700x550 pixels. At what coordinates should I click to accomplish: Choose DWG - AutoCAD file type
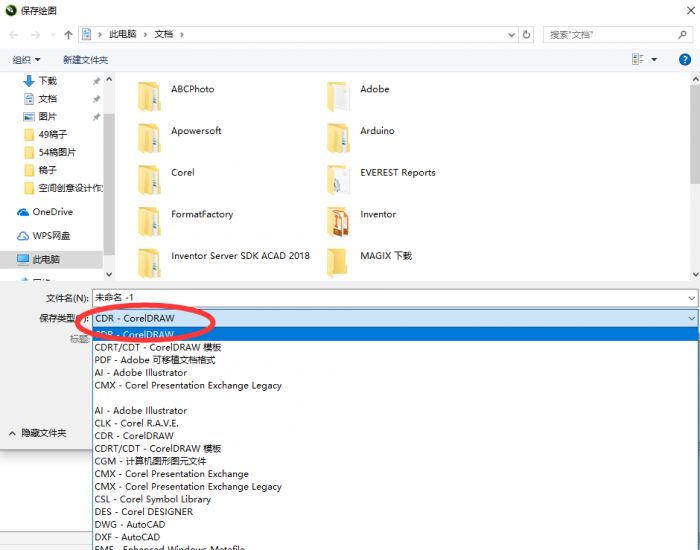click(130, 524)
